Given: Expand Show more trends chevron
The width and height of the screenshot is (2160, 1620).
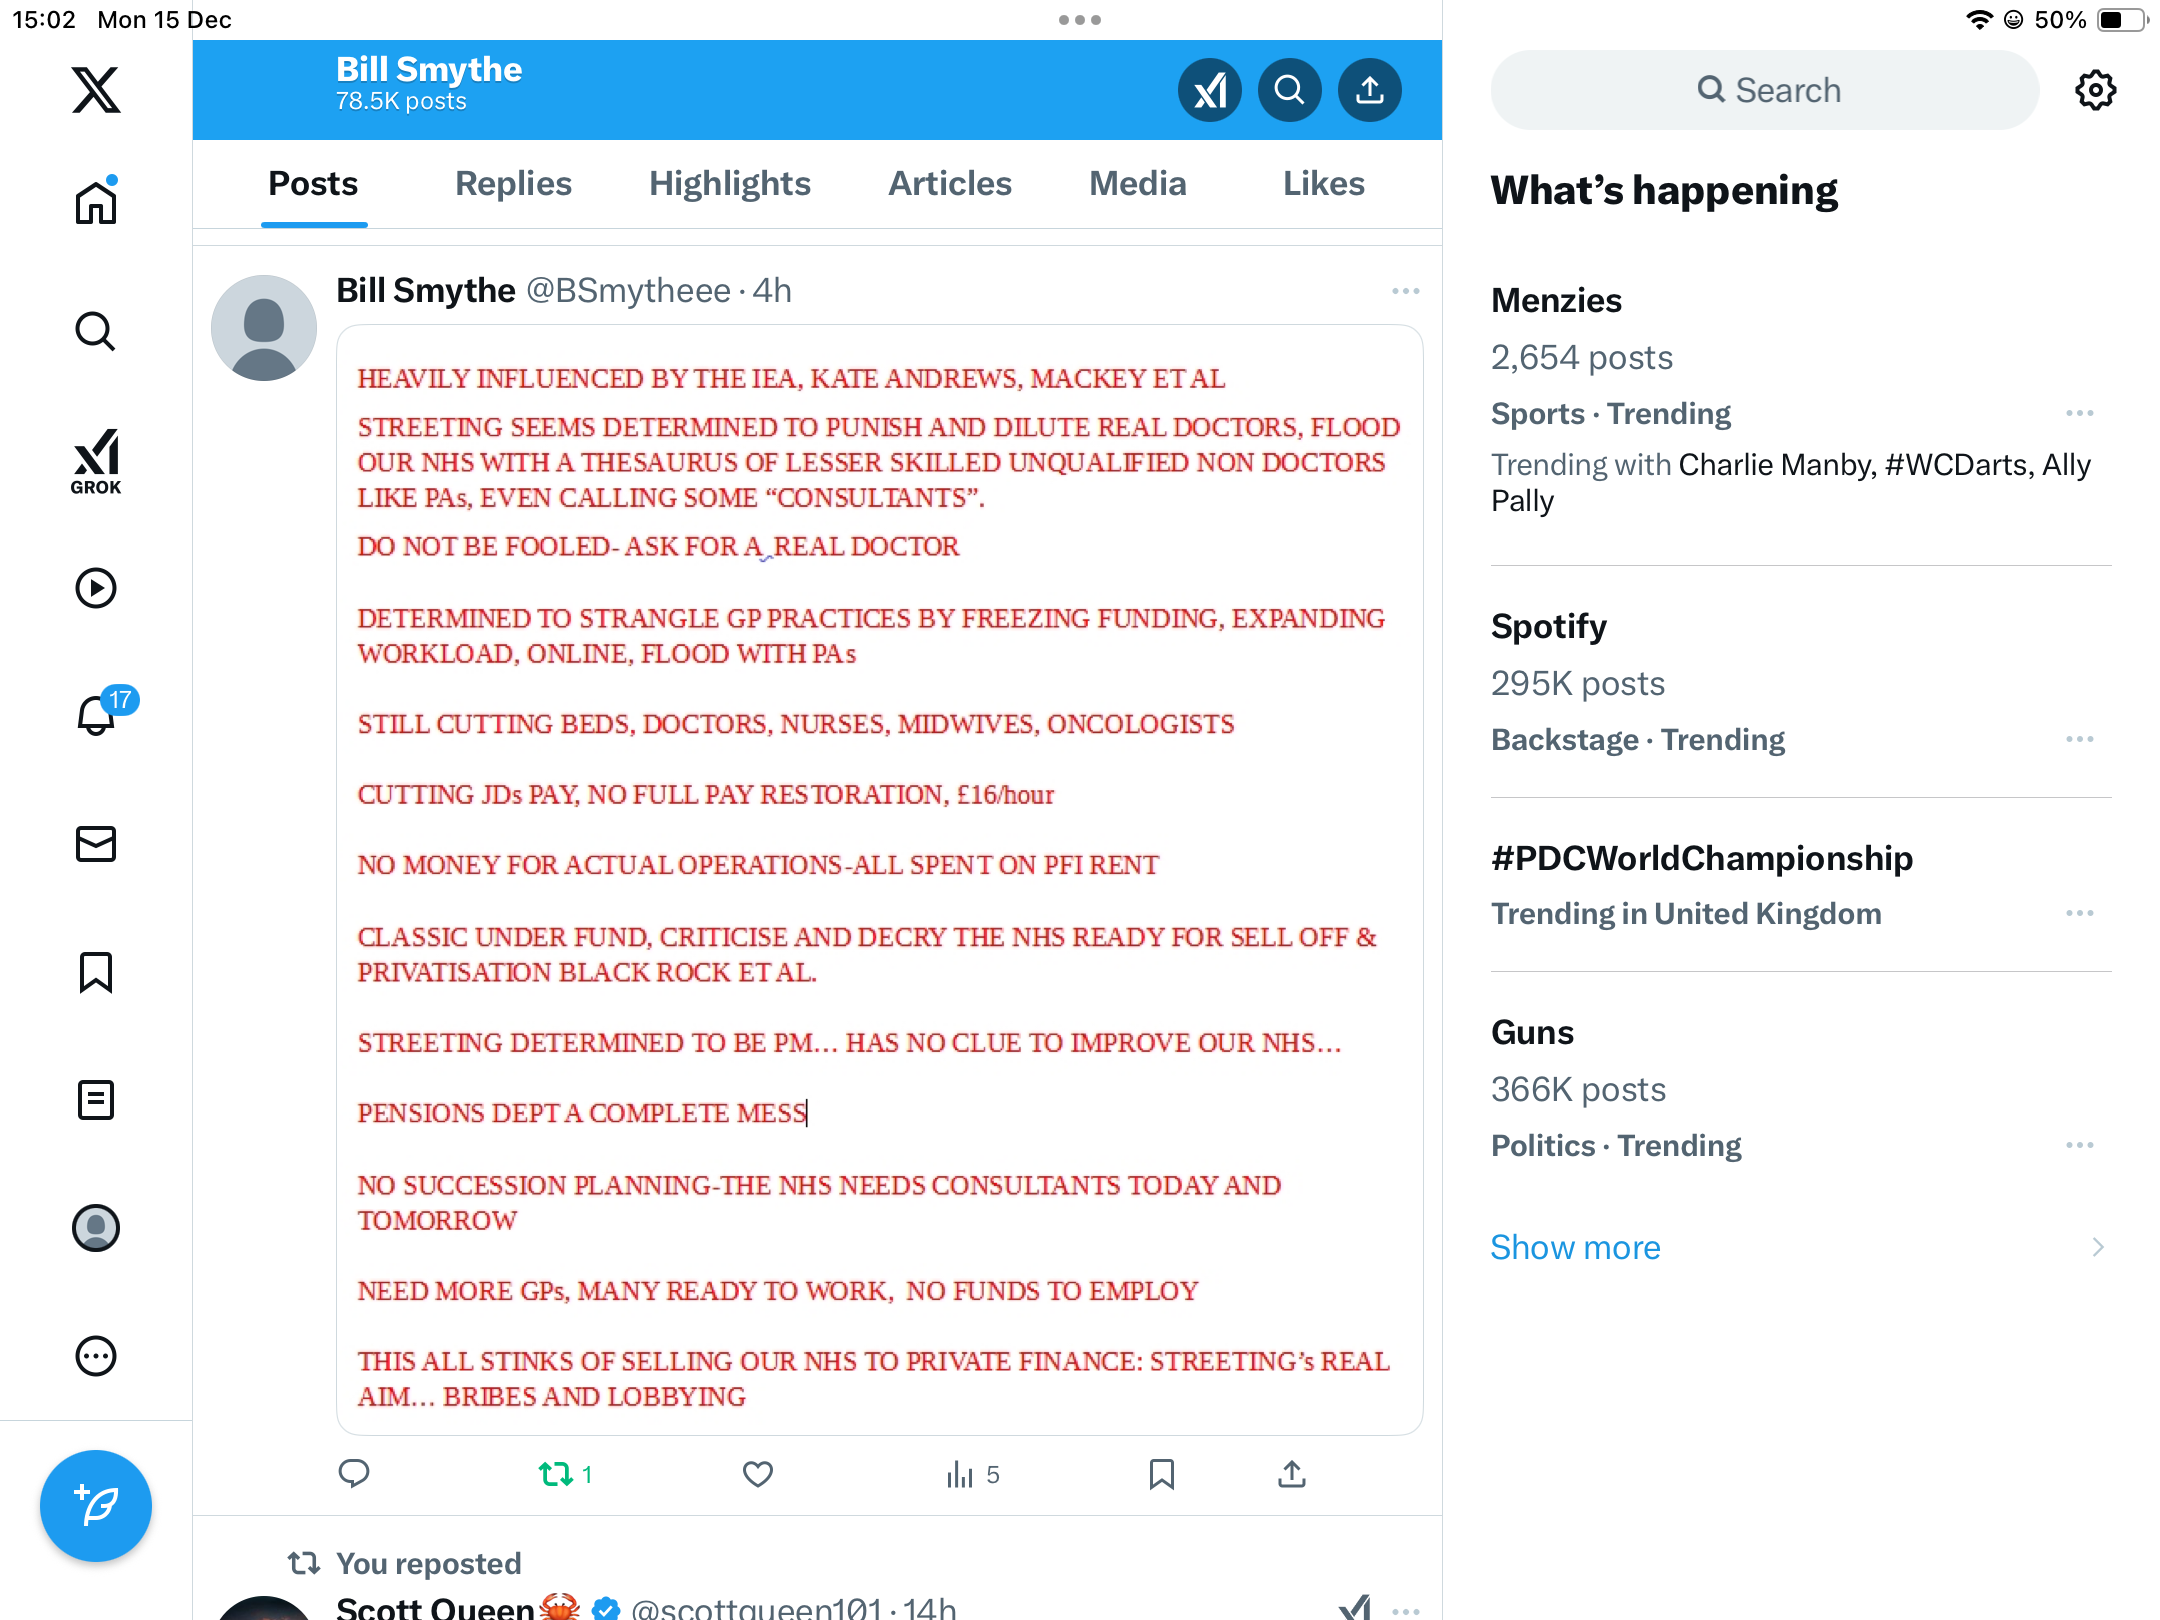Looking at the screenshot, I should tap(2098, 1247).
